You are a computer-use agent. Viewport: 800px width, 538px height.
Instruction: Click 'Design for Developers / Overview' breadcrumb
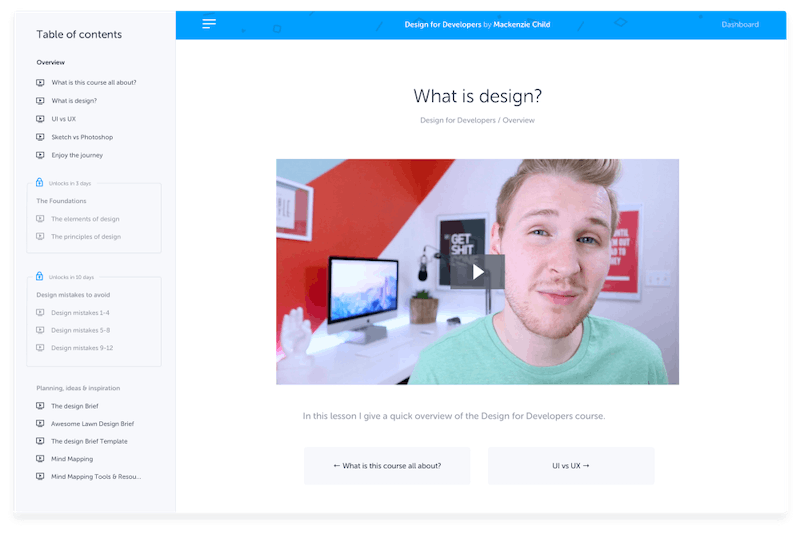(x=478, y=120)
